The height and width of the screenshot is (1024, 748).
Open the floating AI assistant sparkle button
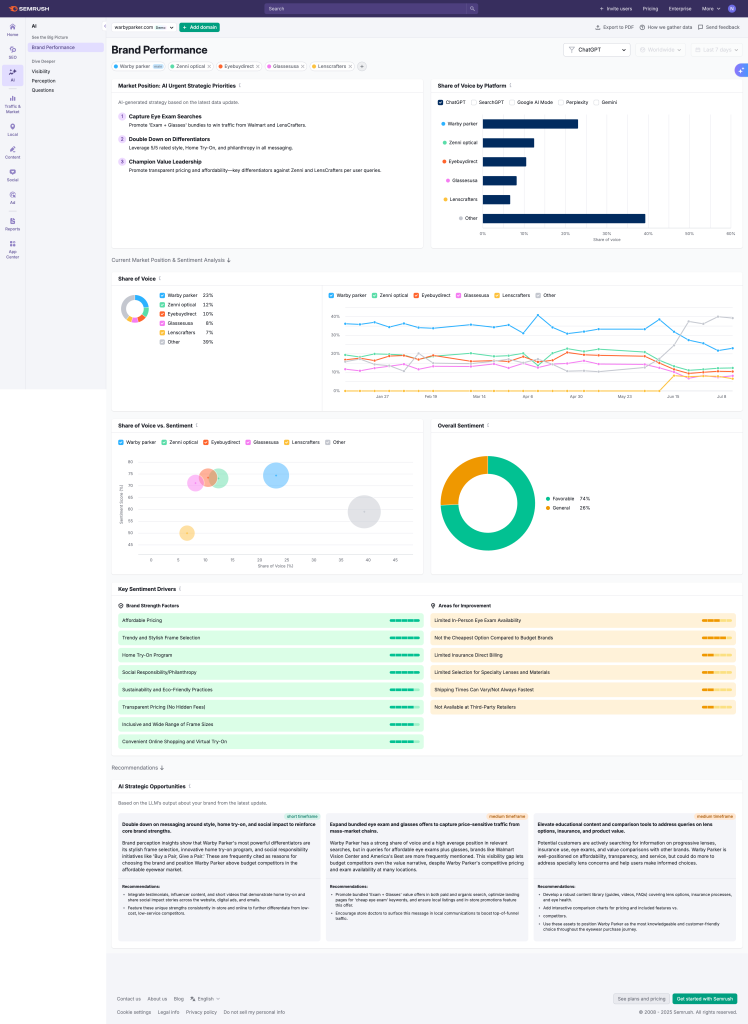(741, 70)
